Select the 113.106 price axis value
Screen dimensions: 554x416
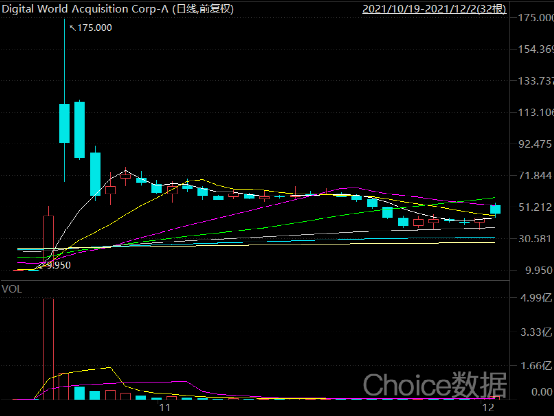tap(536, 112)
